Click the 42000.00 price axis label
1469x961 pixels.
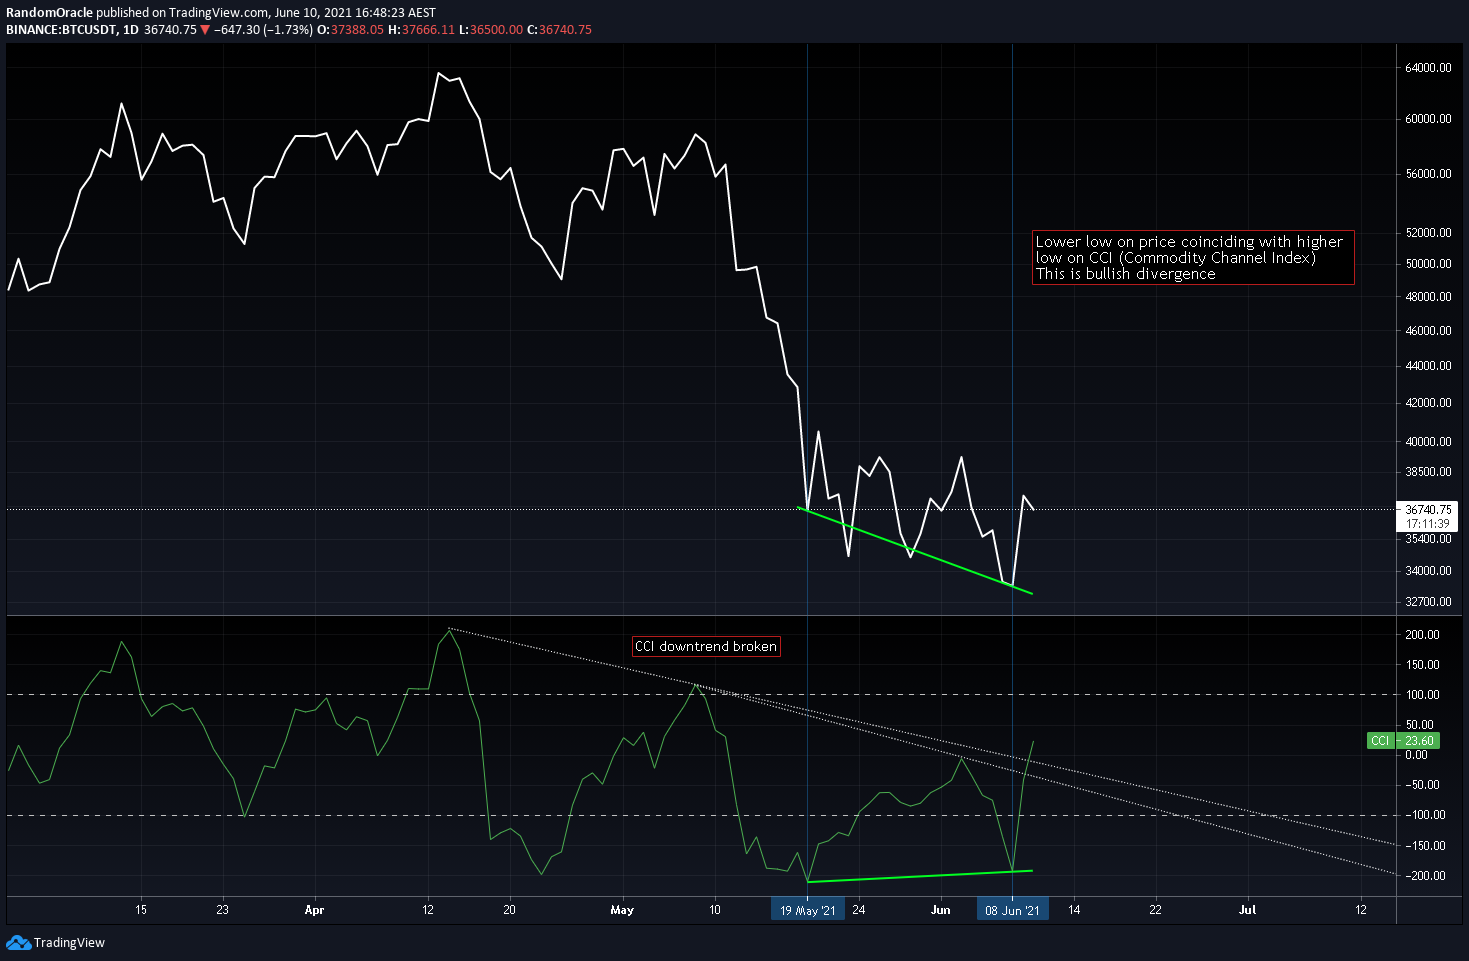pos(1428,403)
